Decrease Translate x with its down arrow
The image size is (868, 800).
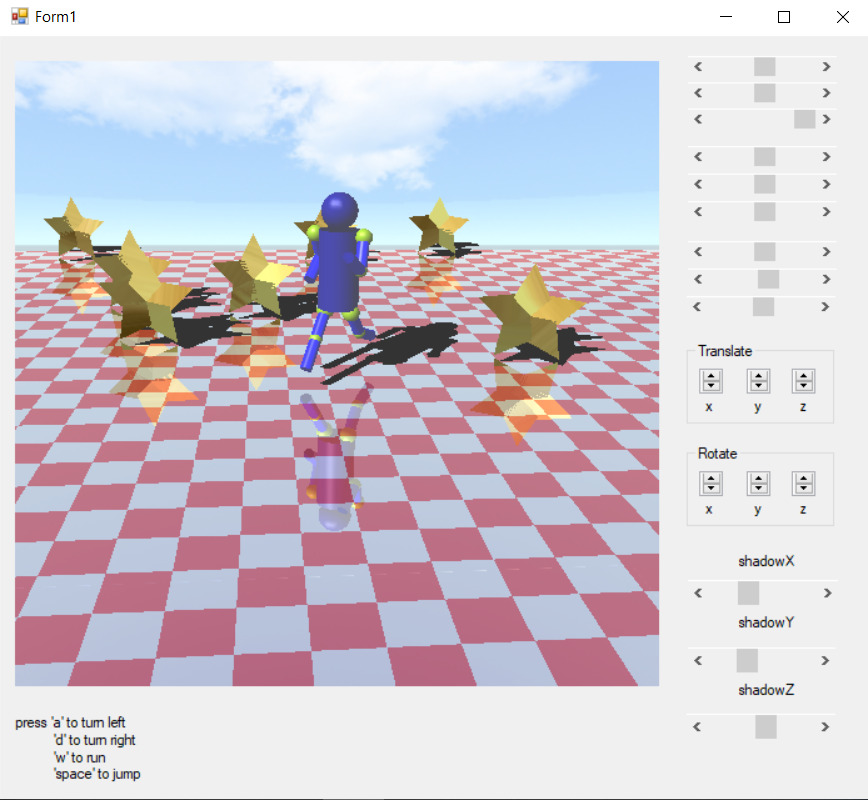(711, 386)
